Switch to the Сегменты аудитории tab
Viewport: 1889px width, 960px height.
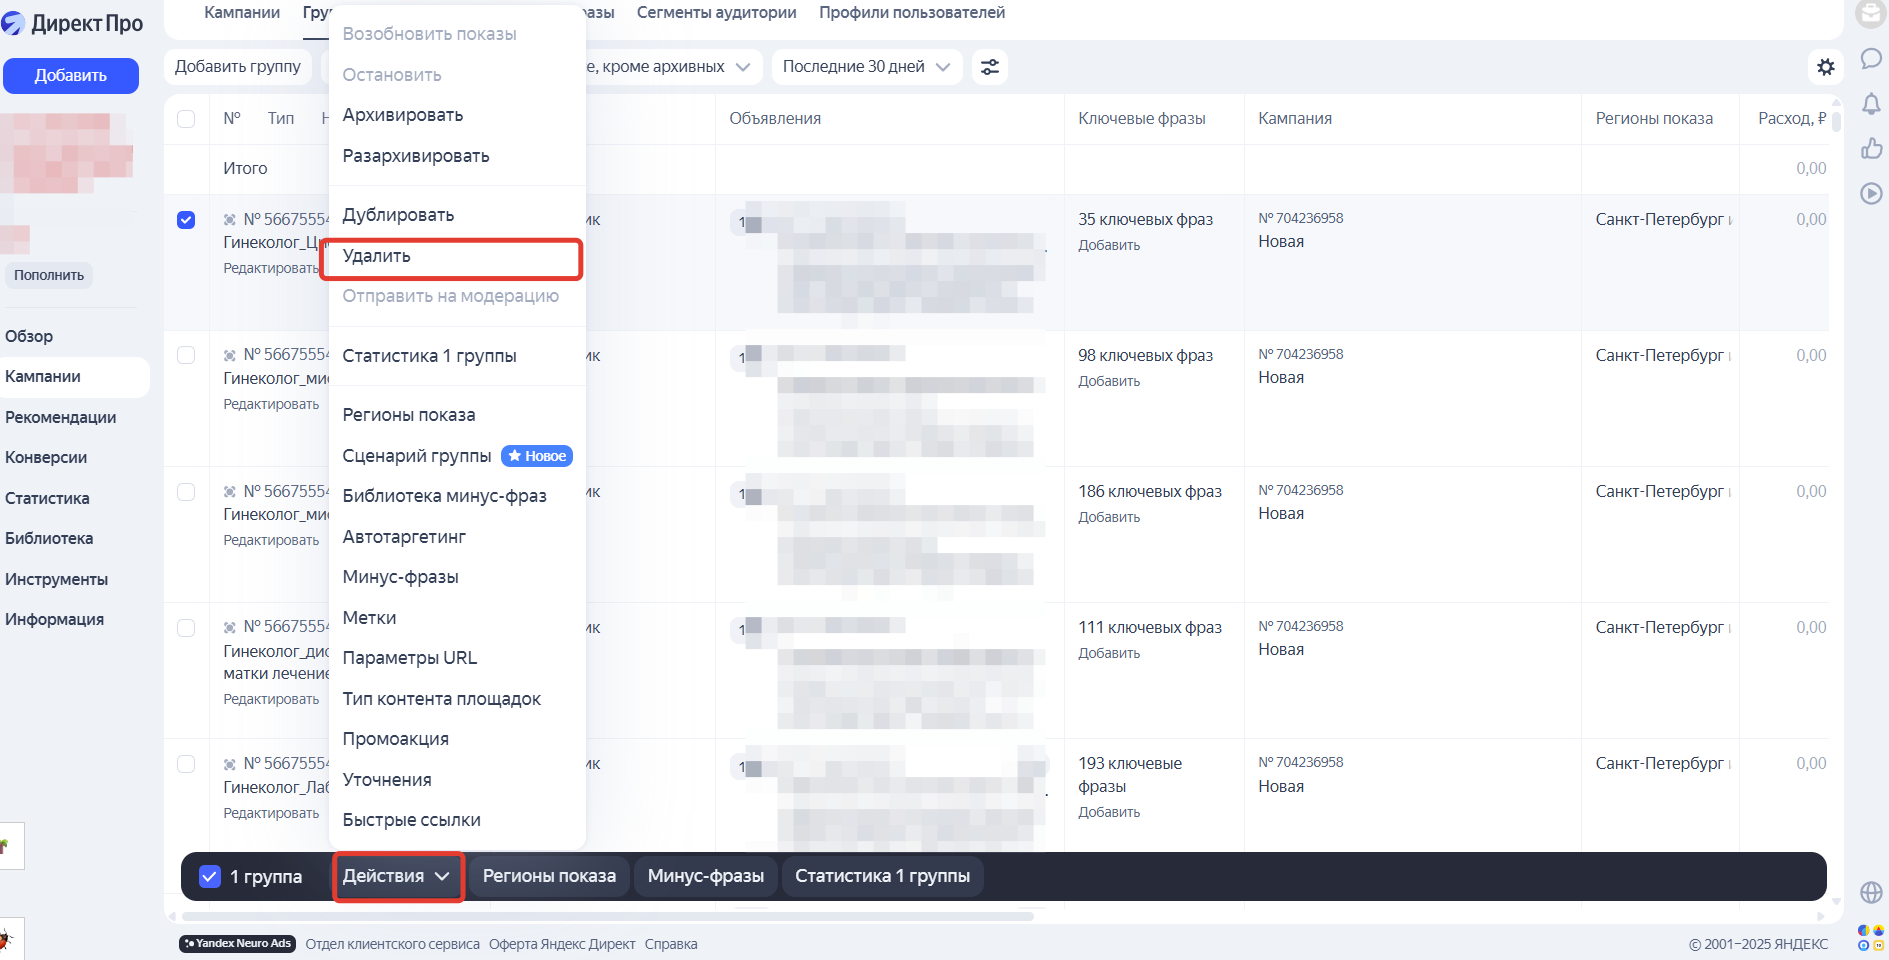pyautogui.click(x=716, y=12)
